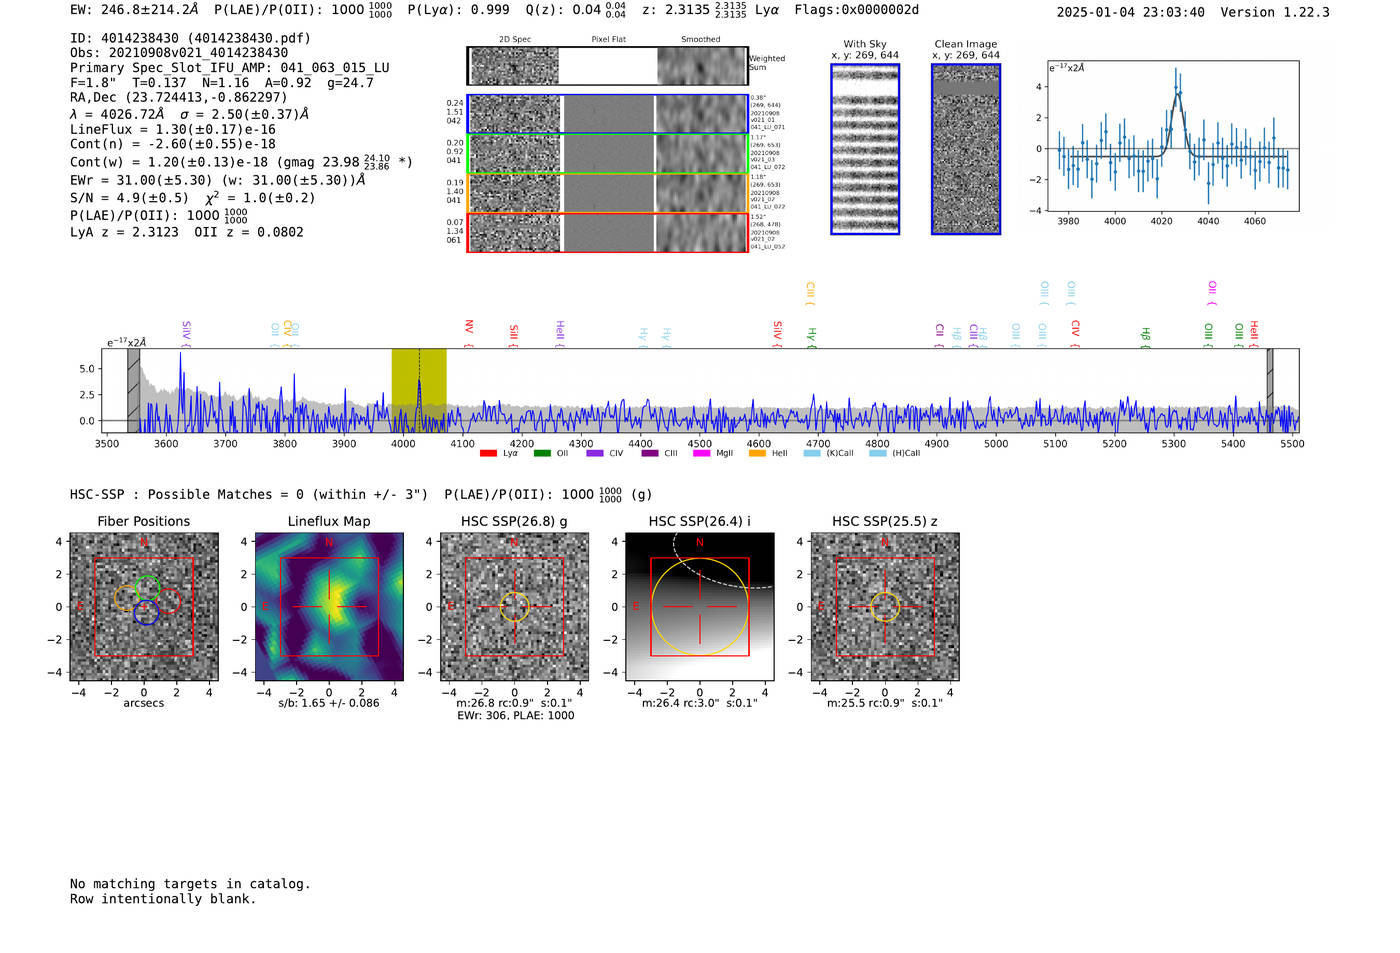Select the With Sky image panel
The image size is (1400, 953).
pos(865,149)
